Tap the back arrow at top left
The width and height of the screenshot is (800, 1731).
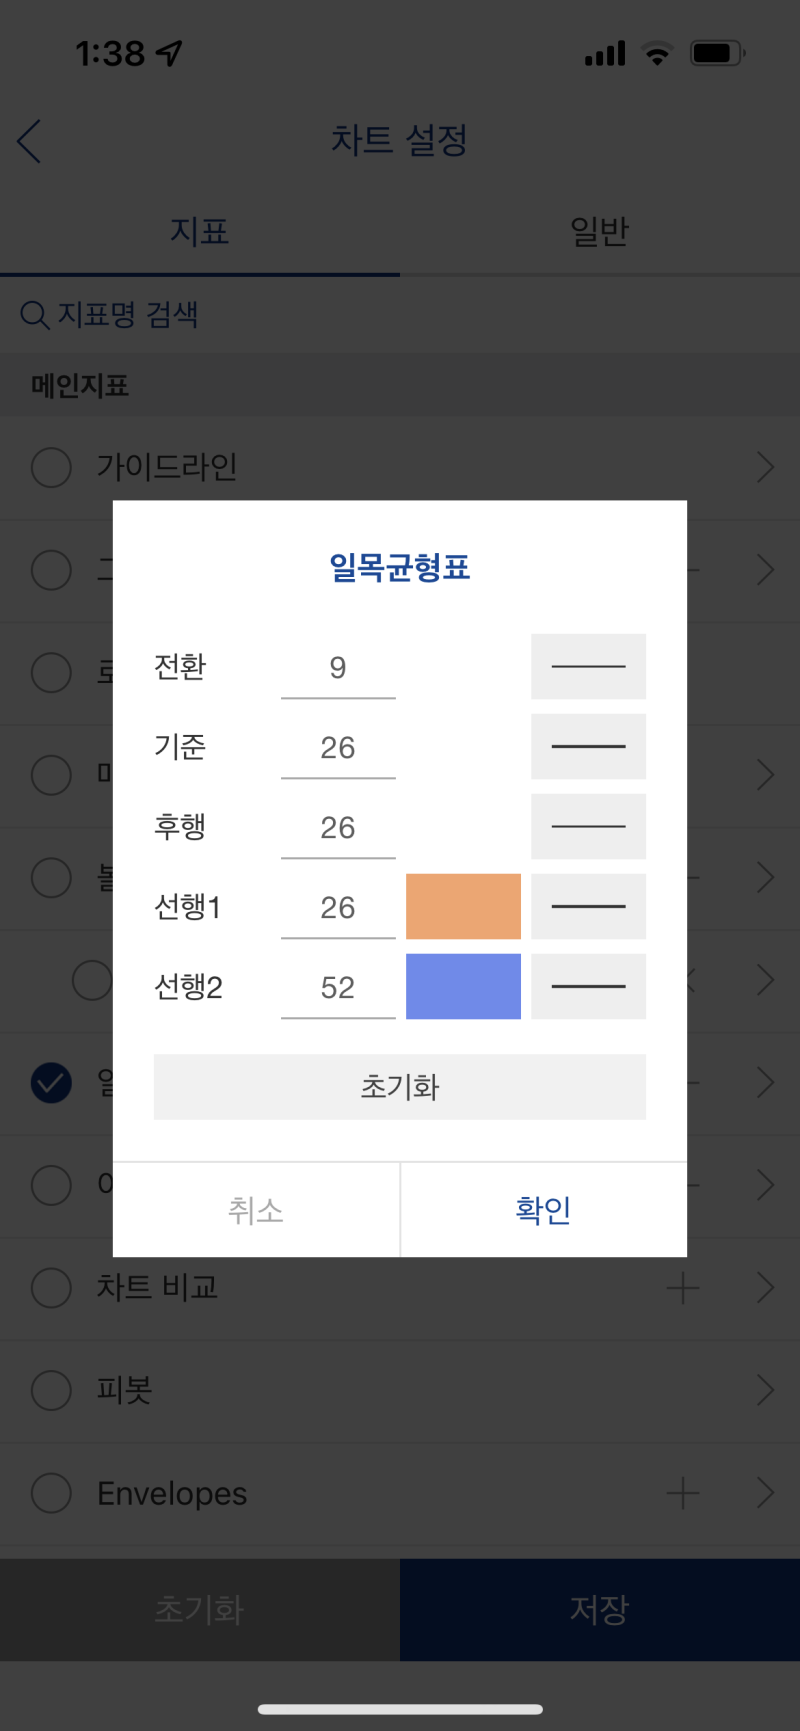tap(28, 141)
